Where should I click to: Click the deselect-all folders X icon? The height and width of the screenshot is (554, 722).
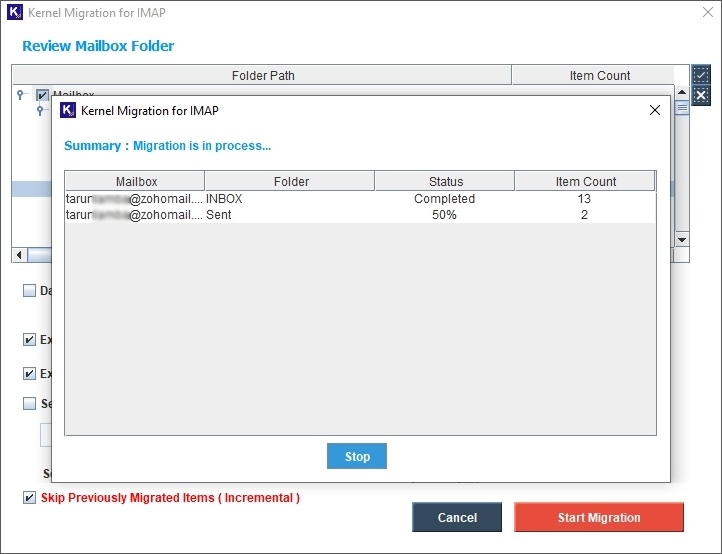pyautogui.click(x=701, y=95)
